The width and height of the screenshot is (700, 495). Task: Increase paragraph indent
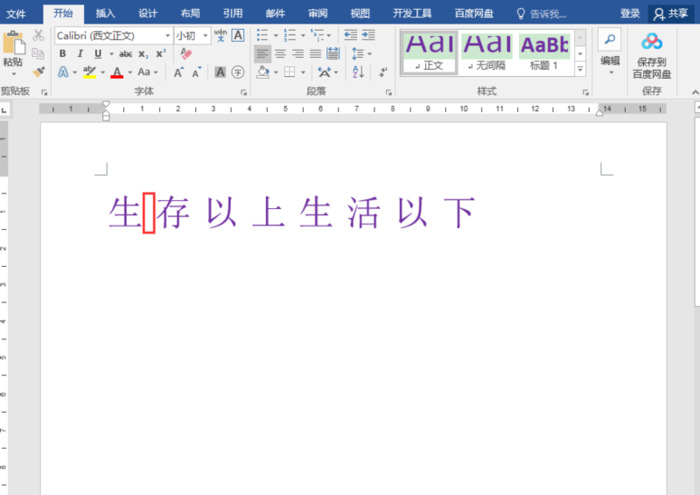tap(368, 35)
